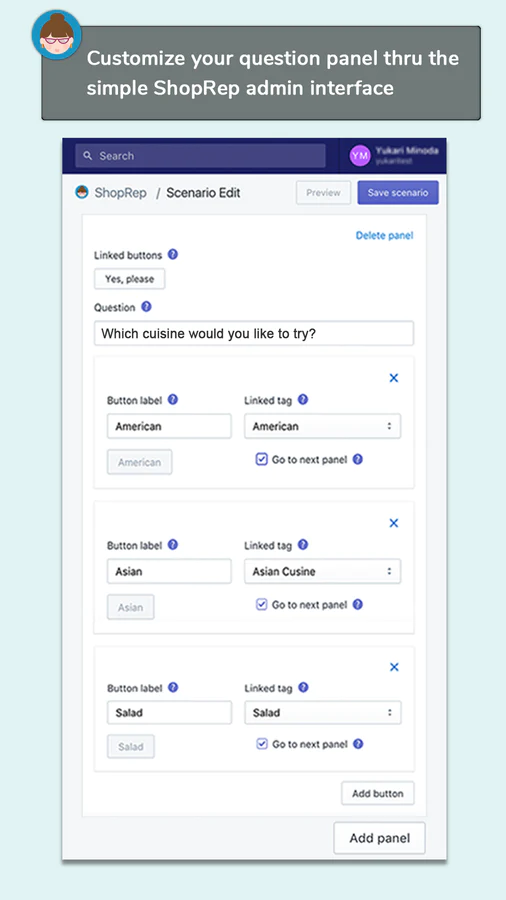Image resolution: width=506 pixels, height=900 pixels.
Task: Click the Delete panel link
Action: [x=384, y=235]
